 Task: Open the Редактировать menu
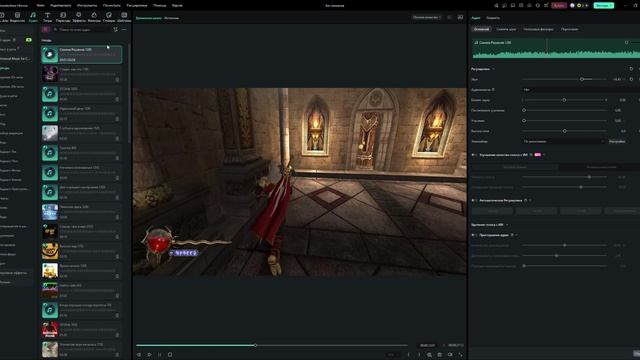60,5
